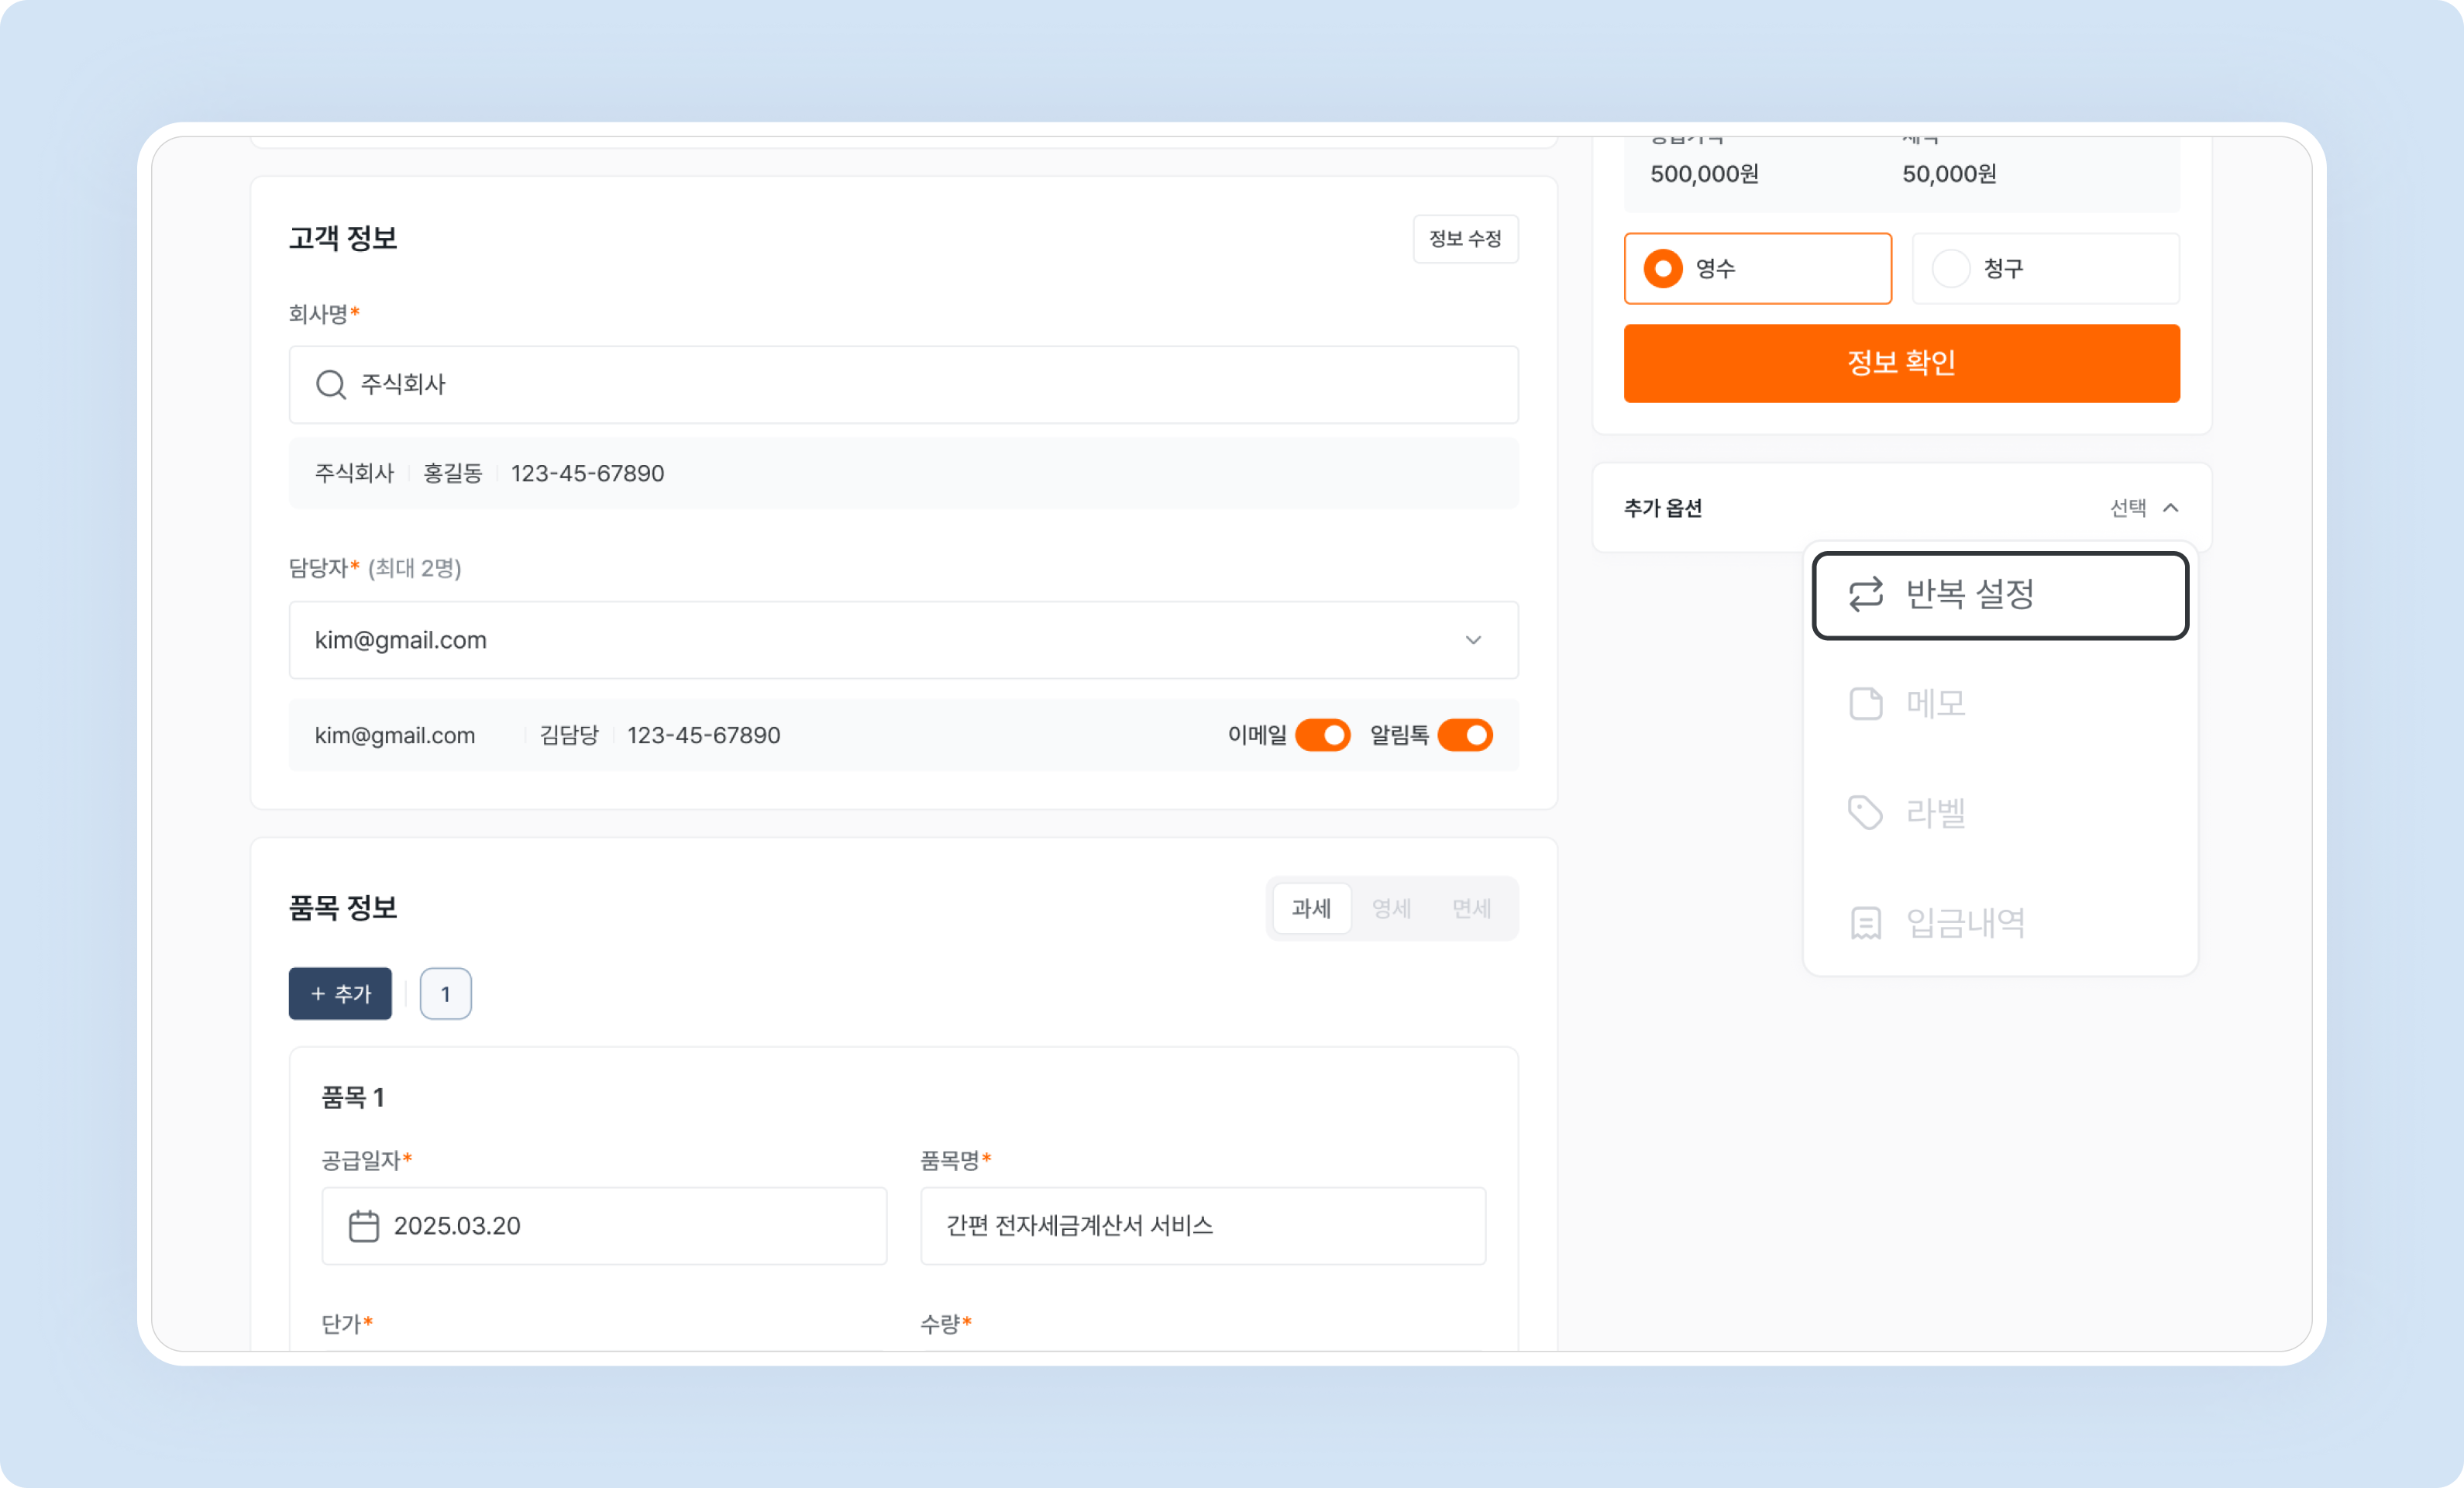2464x1488 pixels.
Task: Select the 청구 radio option
Action: click(x=1950, y=267)
